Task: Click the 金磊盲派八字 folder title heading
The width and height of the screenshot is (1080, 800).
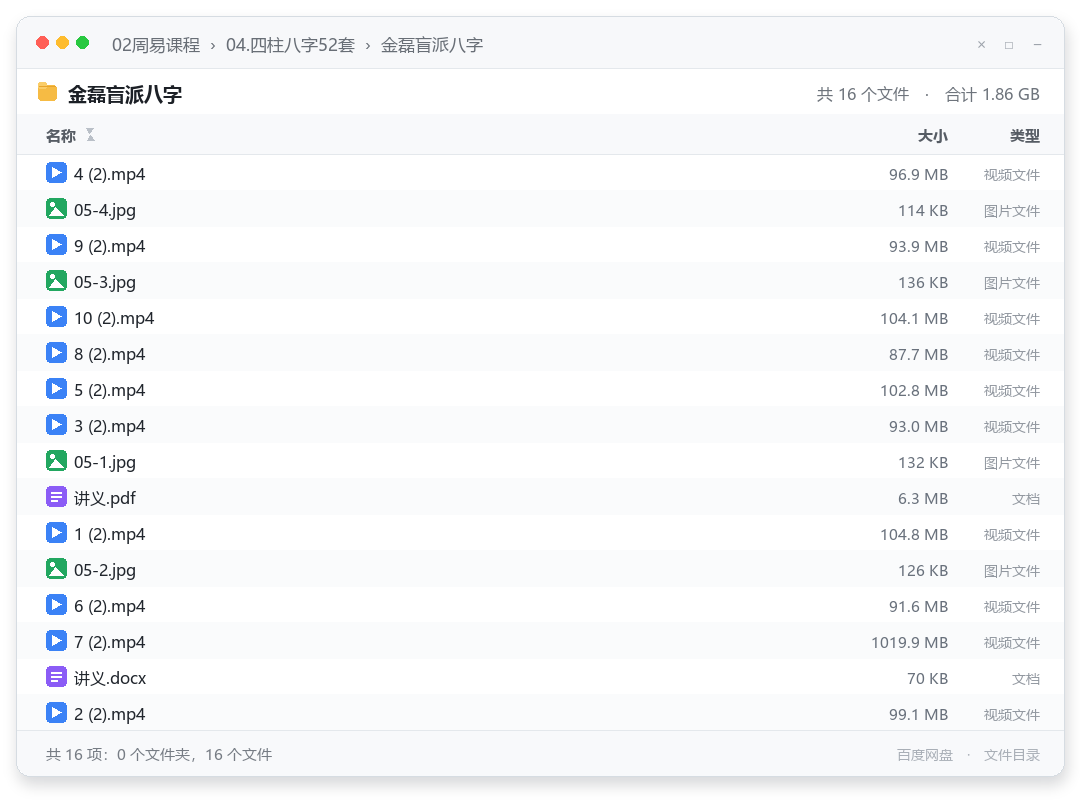Action: (x=125, y=94)
